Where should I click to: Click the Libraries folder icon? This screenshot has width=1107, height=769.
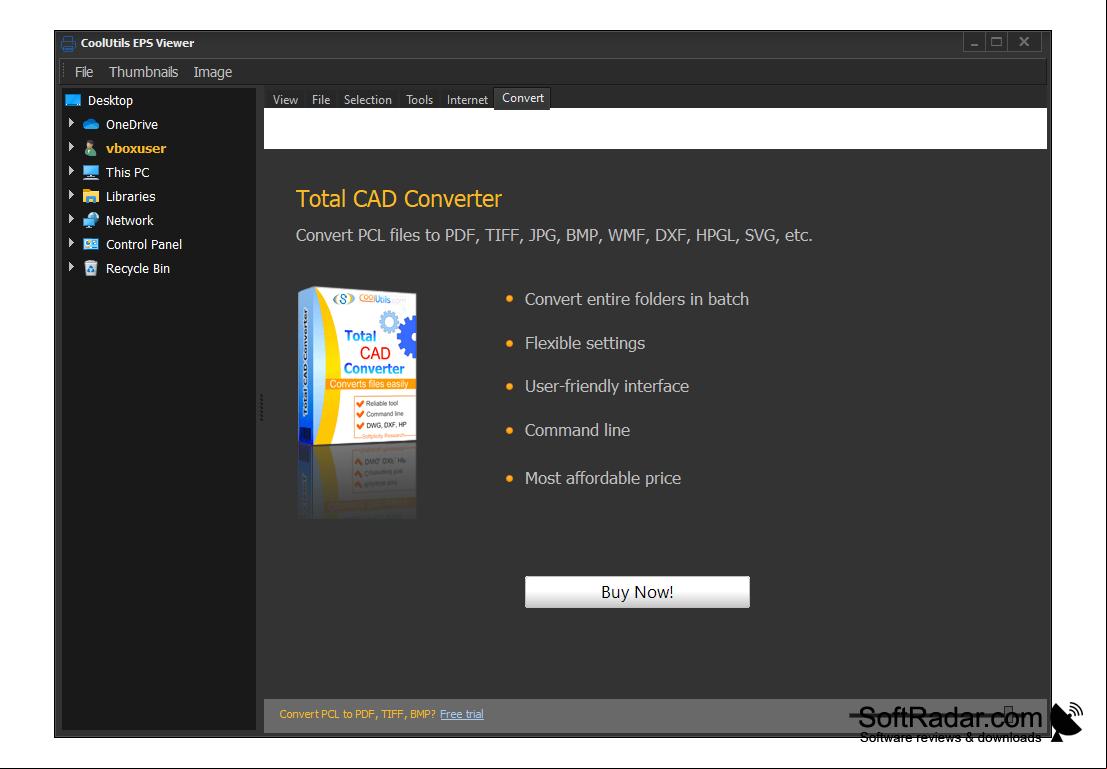90,196
